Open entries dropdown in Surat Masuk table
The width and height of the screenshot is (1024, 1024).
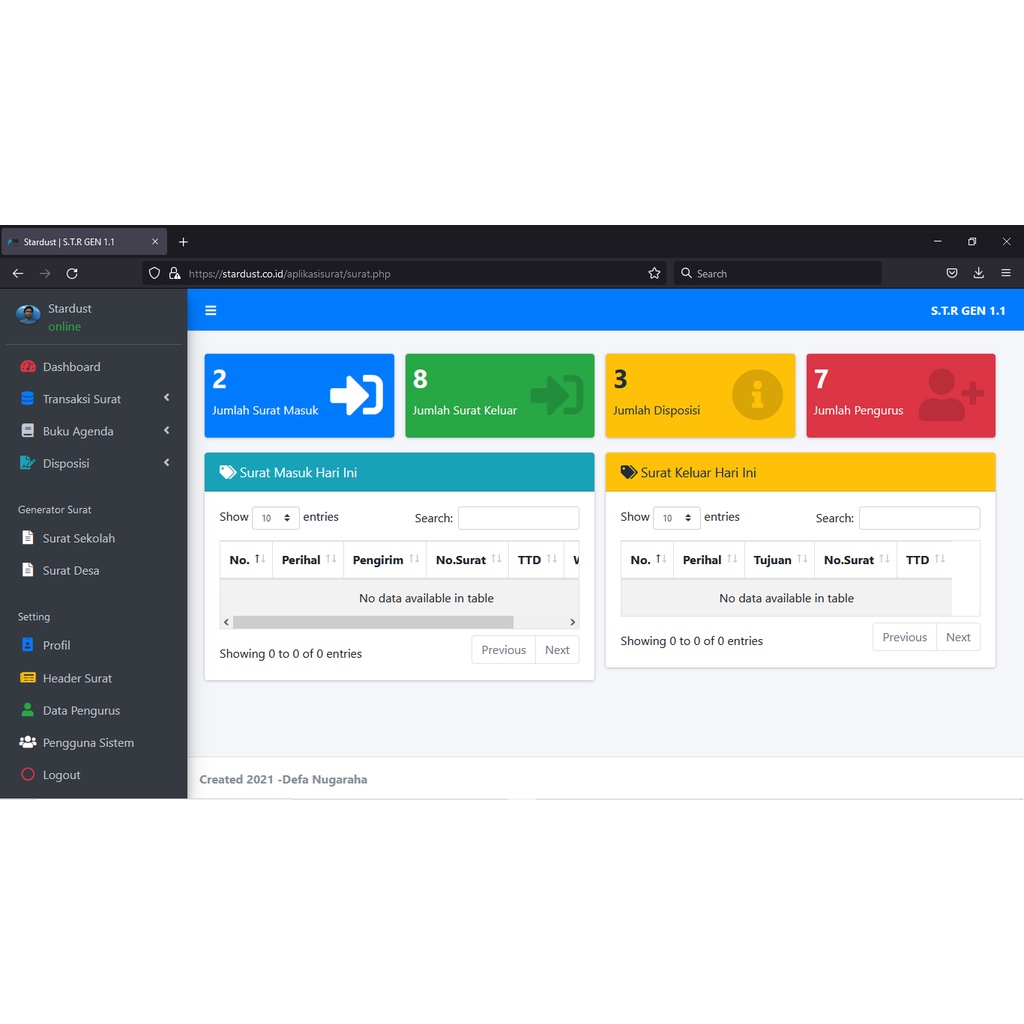click(x=275, y=518)
